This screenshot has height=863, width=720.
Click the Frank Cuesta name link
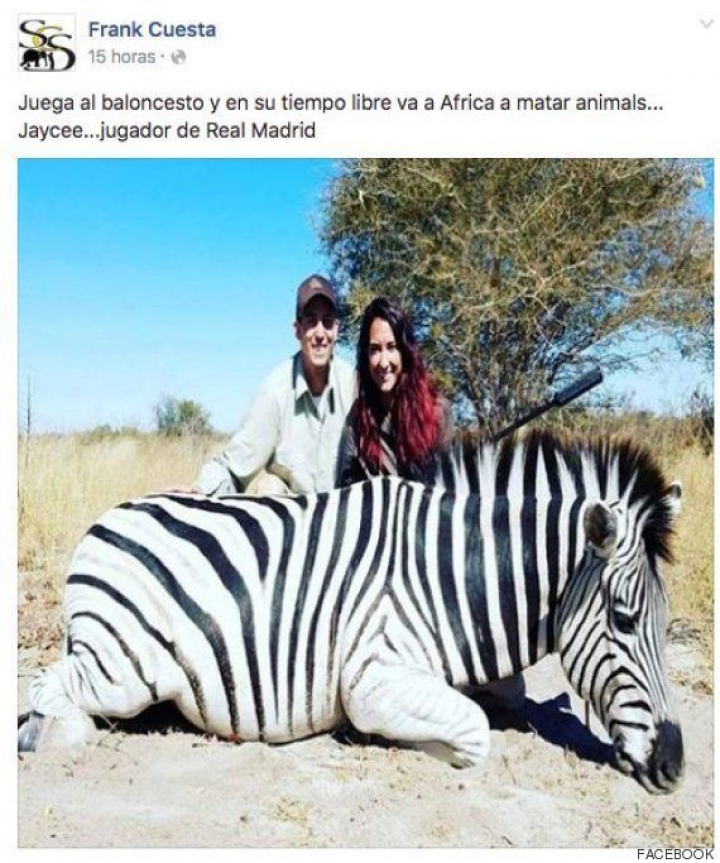pyautogui.click(x=152, y=30)
